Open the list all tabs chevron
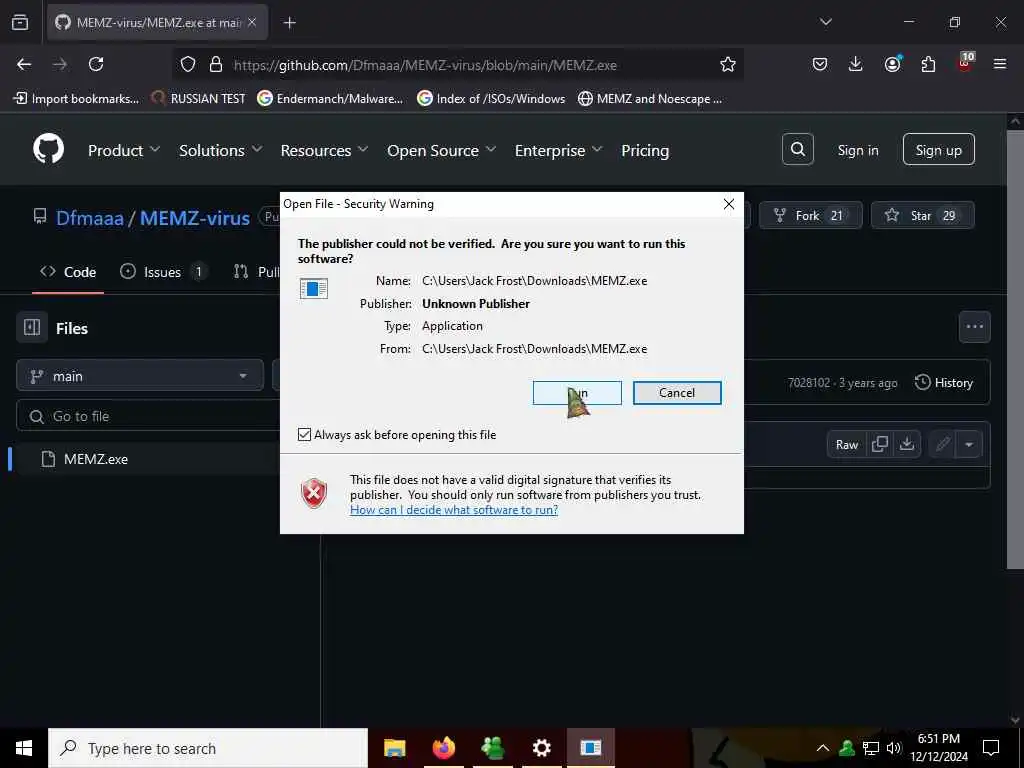This screenshot has width=1024, height=768. pyautogui.click(x=825, y=22)
